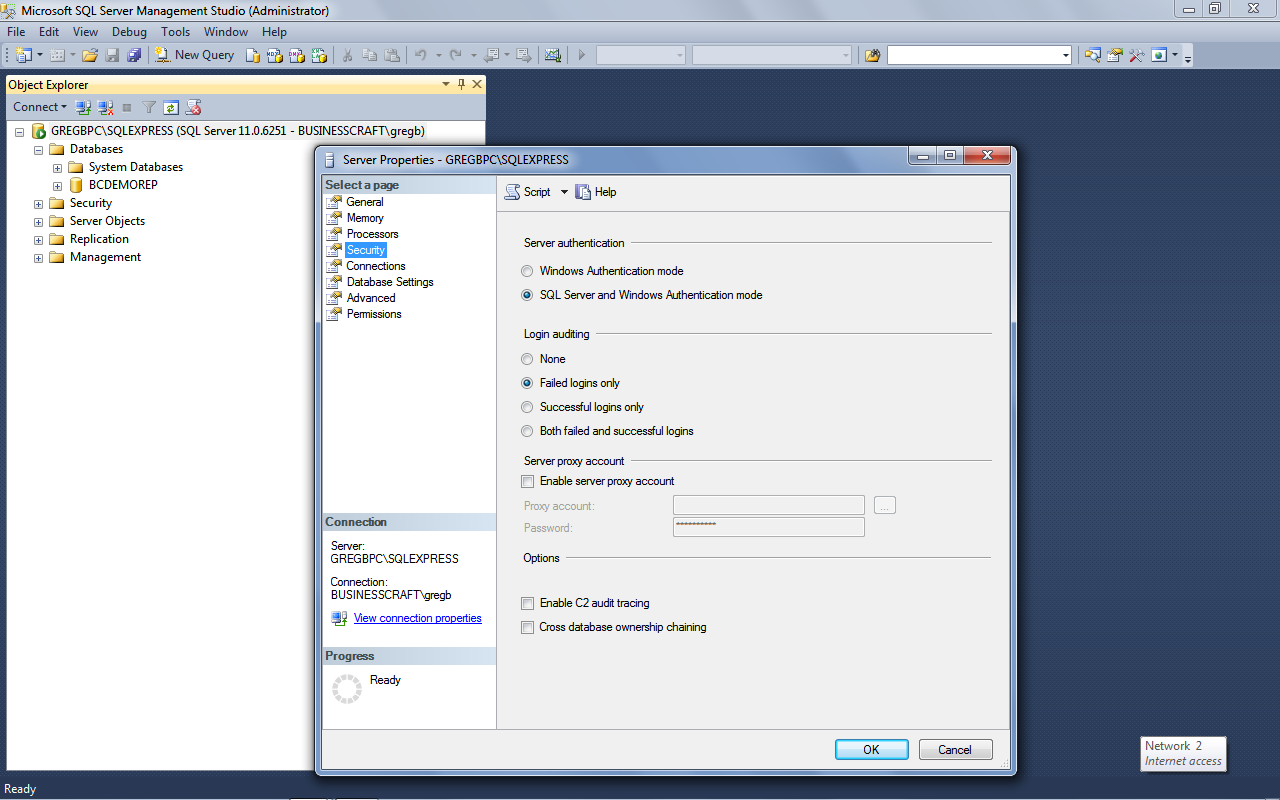Open the Debug menu
Screen dimensions: 1280x800
click(x=129, y=32)
